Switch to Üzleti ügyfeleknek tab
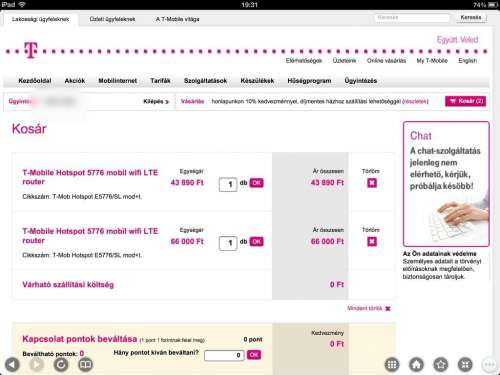 [x=112, y=19]
